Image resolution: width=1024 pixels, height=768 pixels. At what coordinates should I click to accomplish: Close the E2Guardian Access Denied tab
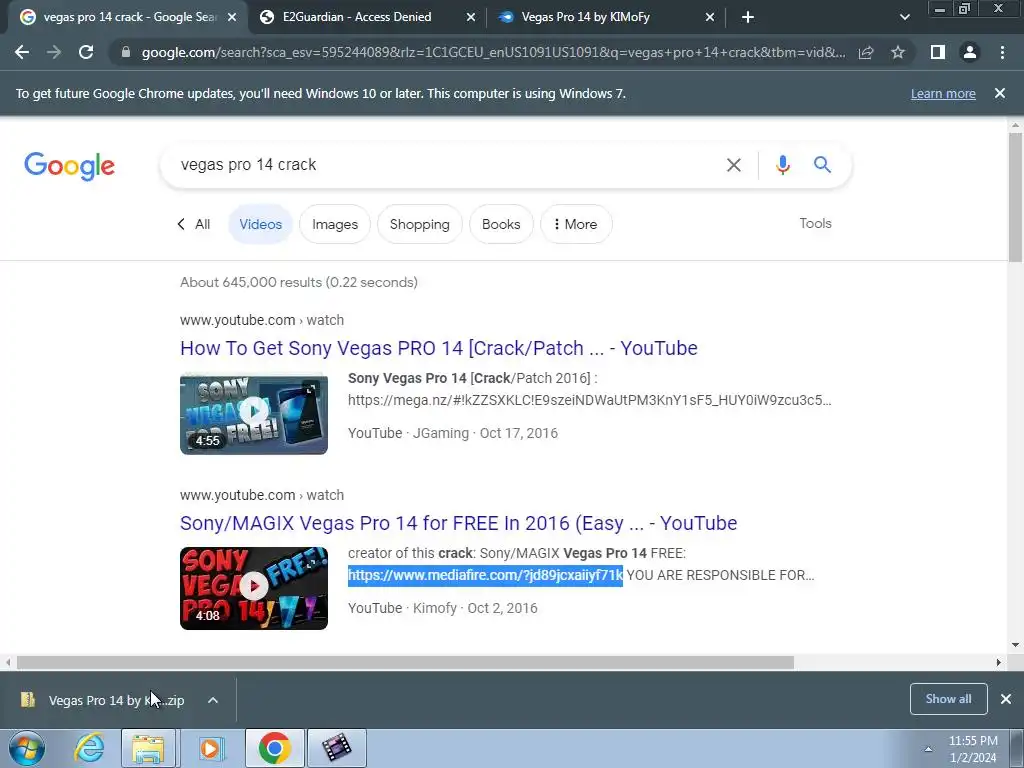click(470, 18)
